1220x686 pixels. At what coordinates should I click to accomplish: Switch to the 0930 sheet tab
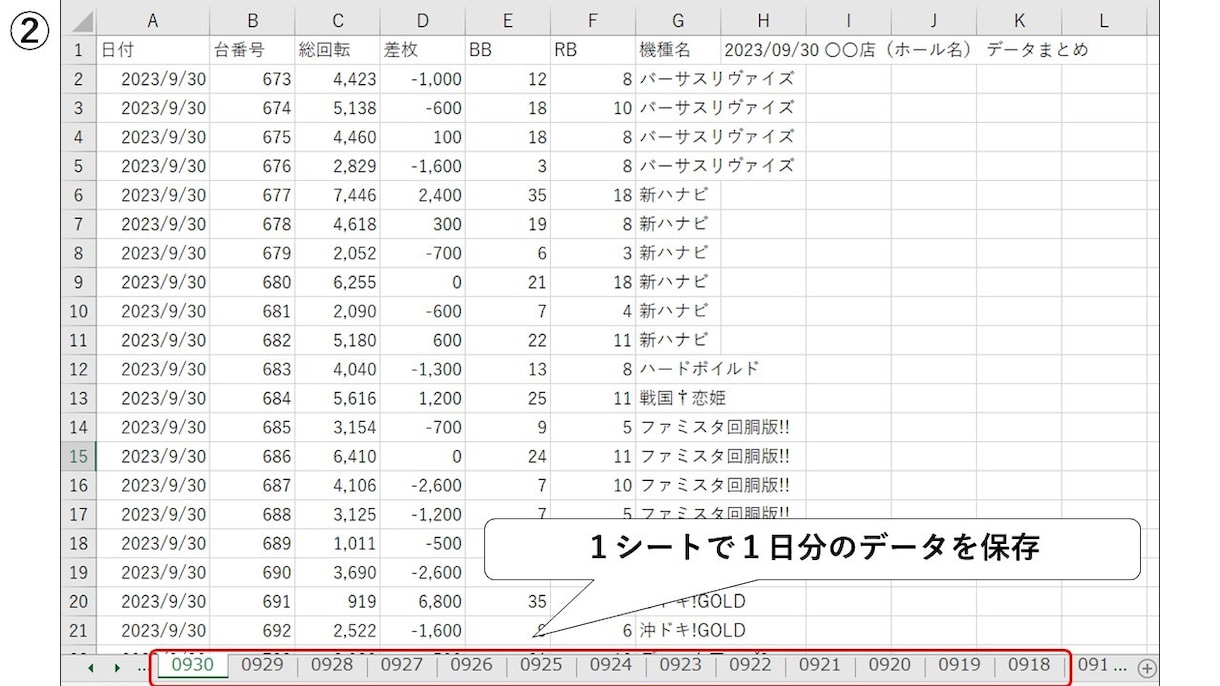[192, 665]
